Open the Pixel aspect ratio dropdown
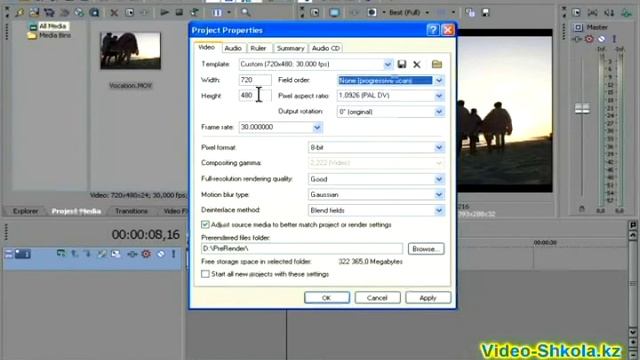This screenshot has width=640, height=360. coord(439,96)
